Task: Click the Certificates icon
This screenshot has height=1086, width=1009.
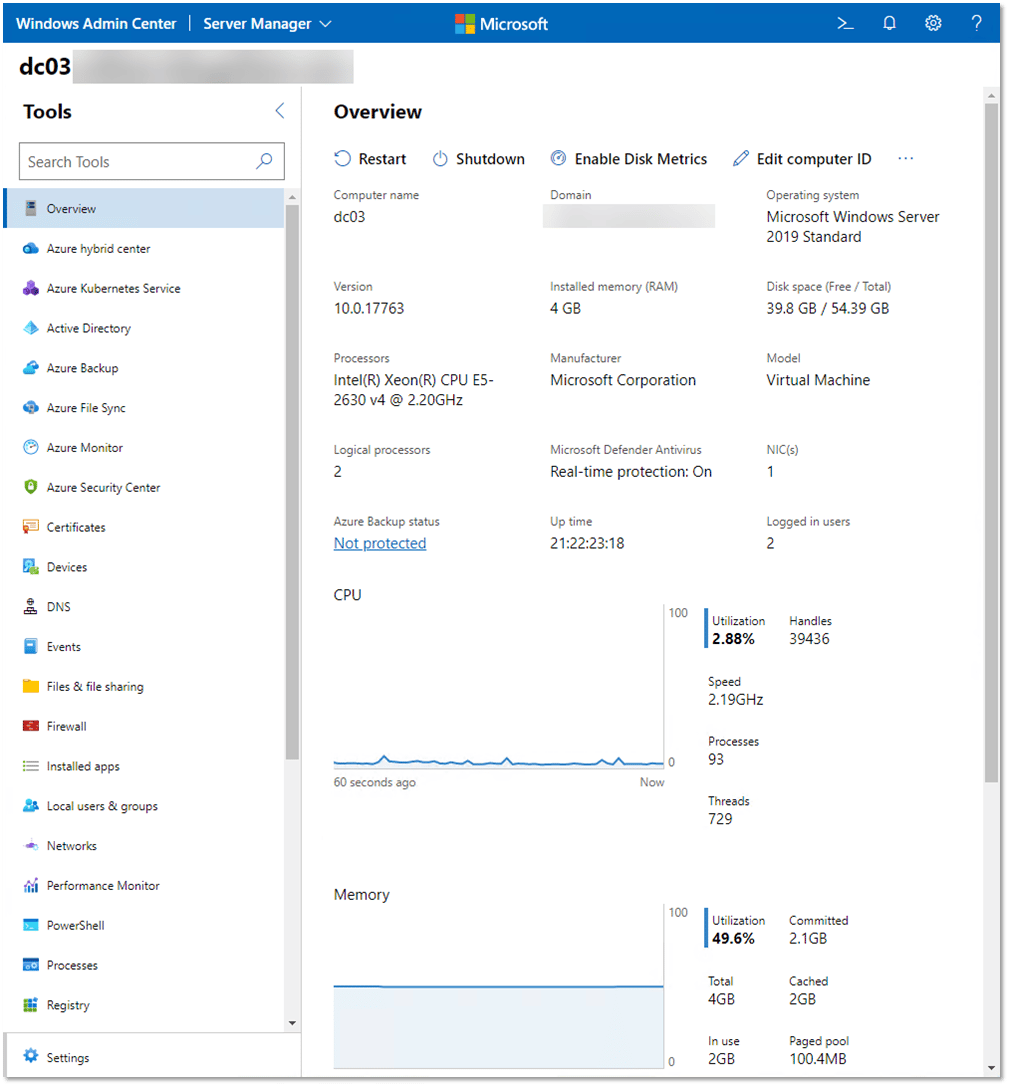Action: 30,527
